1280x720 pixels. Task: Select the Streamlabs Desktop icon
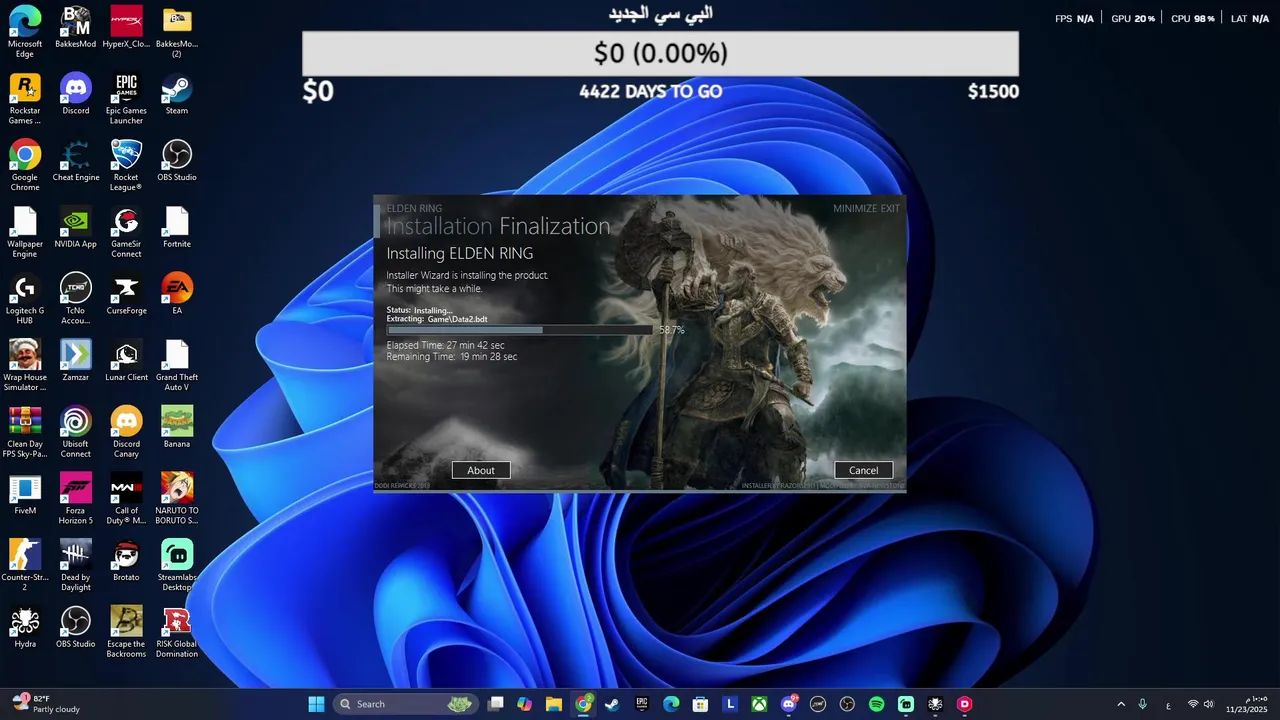(x=177, y=566)
